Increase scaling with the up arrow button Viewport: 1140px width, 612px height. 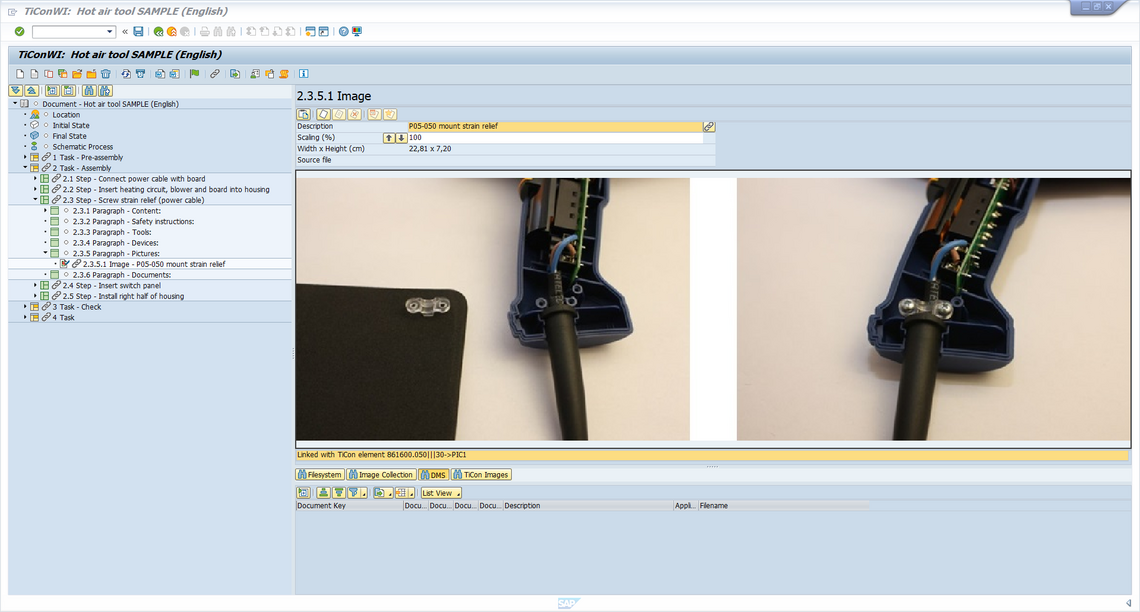pos(389,138)
